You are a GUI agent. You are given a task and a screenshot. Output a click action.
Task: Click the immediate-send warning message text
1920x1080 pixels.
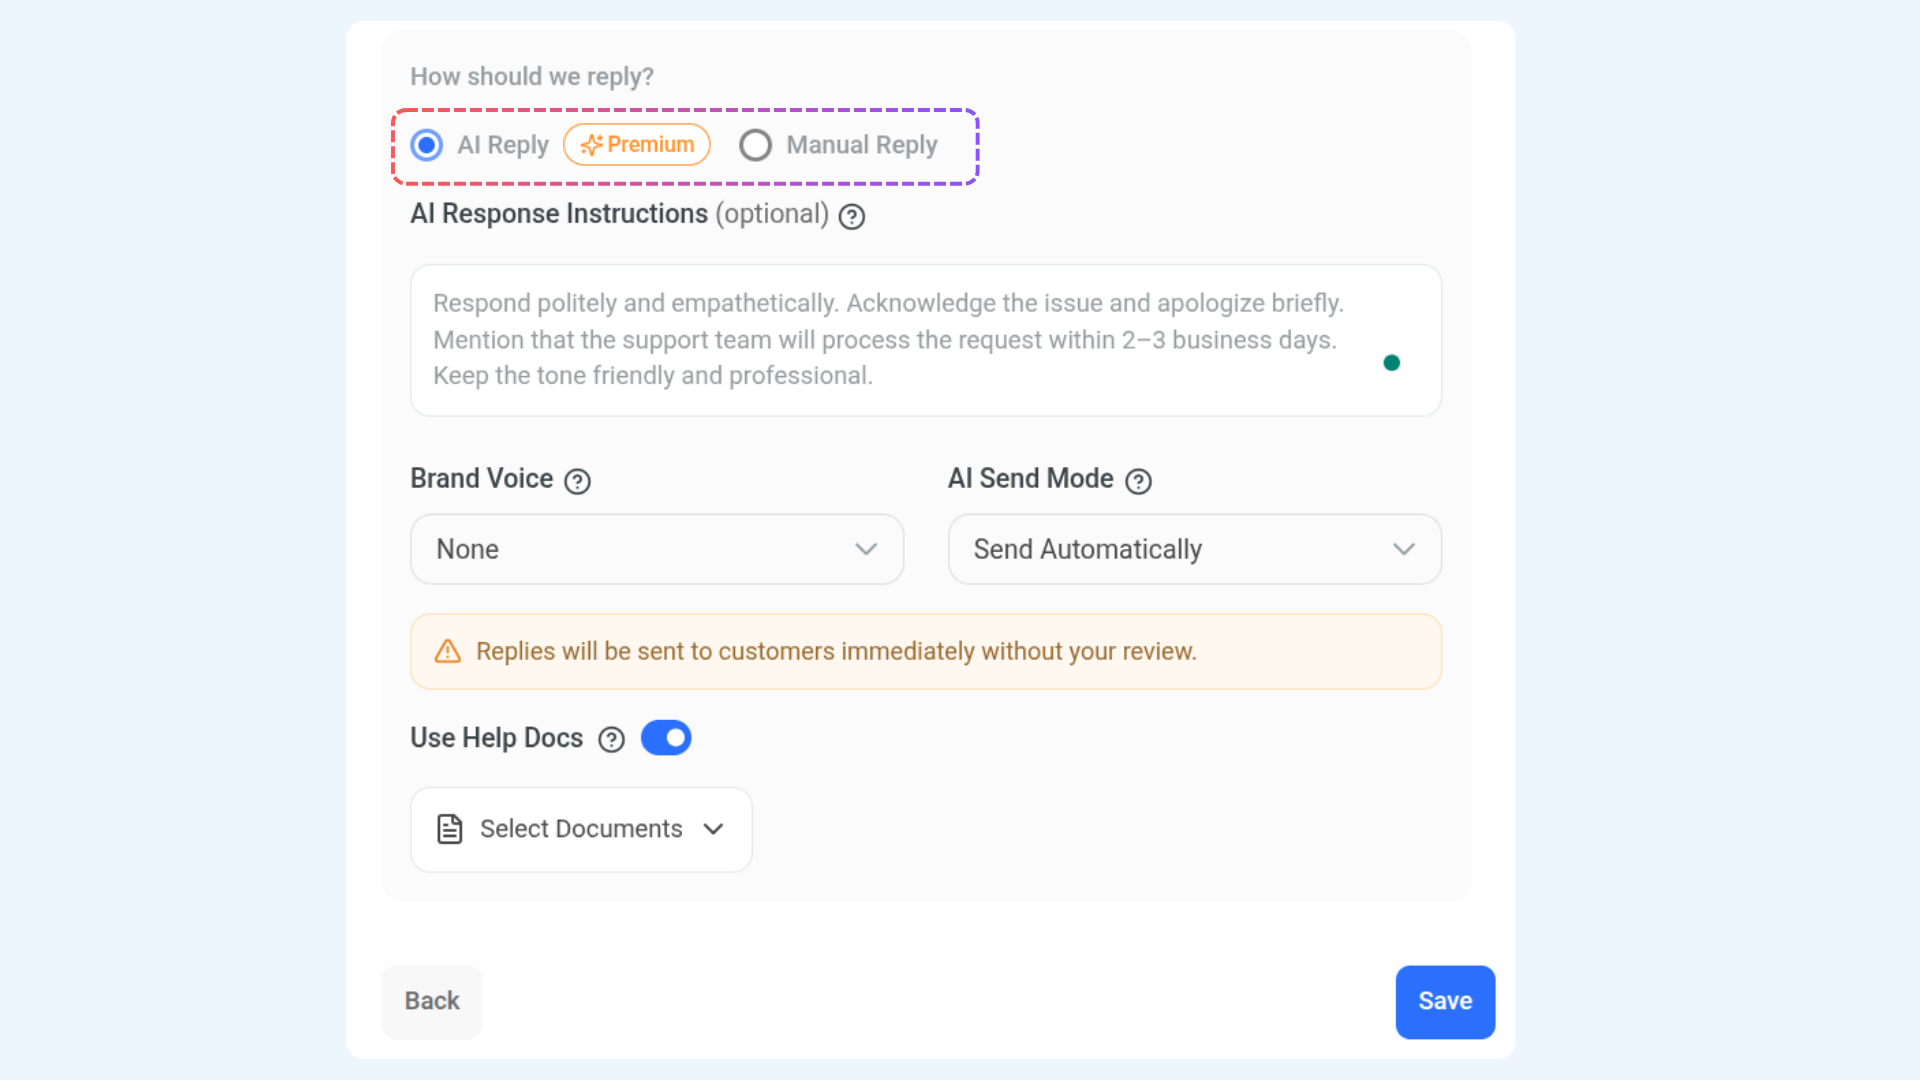pos(836,652)
